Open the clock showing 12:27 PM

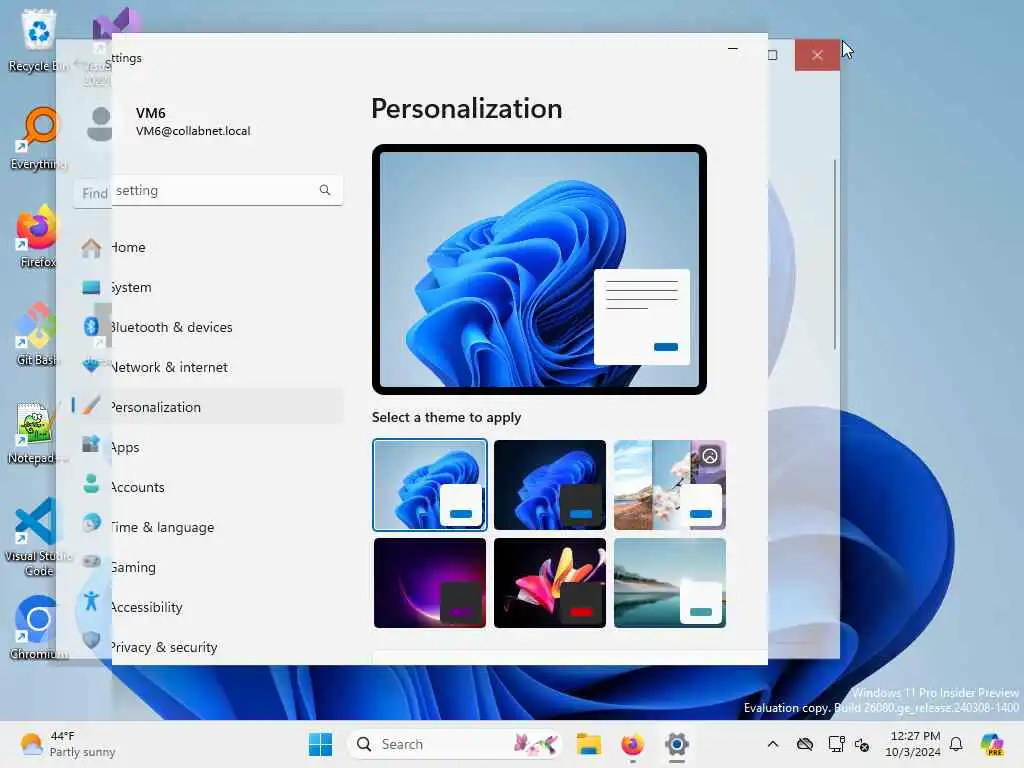914,744
